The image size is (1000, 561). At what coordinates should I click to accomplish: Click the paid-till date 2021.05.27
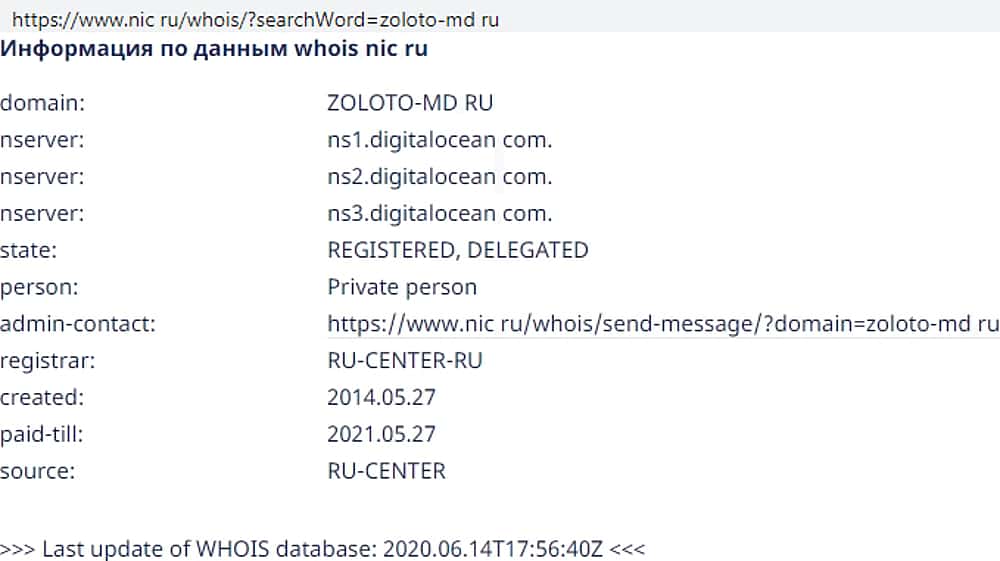pos(381,434)
